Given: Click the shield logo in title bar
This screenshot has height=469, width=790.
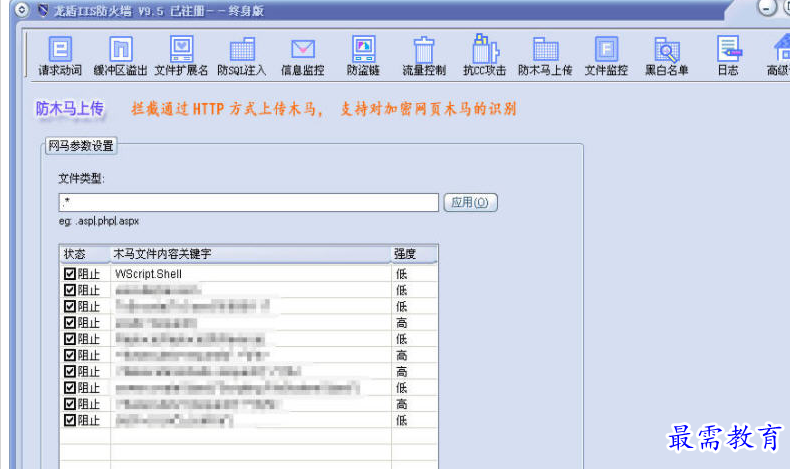Looking at the screenshot, I should (x=43, y=10).
